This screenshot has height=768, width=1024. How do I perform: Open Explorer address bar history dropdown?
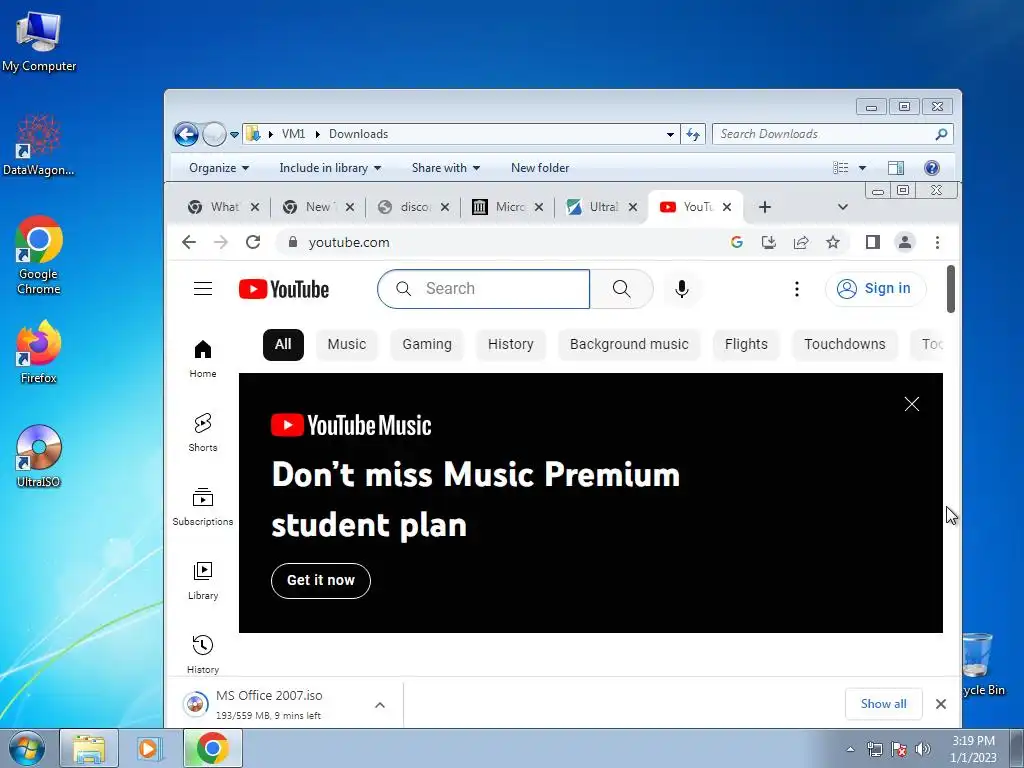point(670,135)
